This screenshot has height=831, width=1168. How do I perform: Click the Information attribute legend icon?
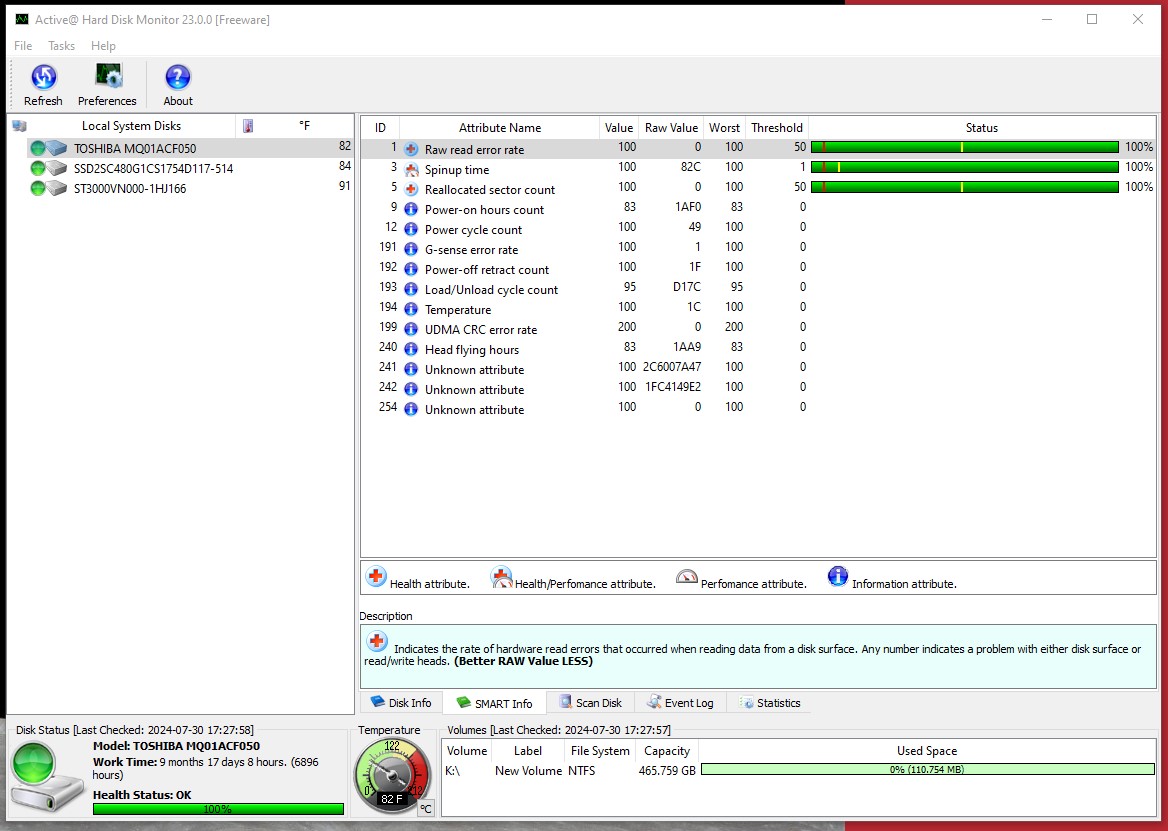(x=837, y=576)
